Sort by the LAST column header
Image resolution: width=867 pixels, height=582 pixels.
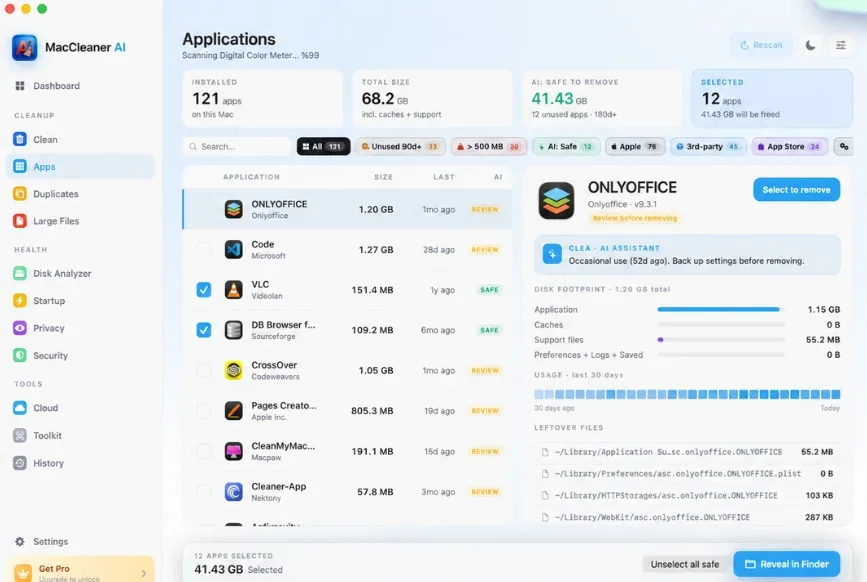click(x=443, y=177)
